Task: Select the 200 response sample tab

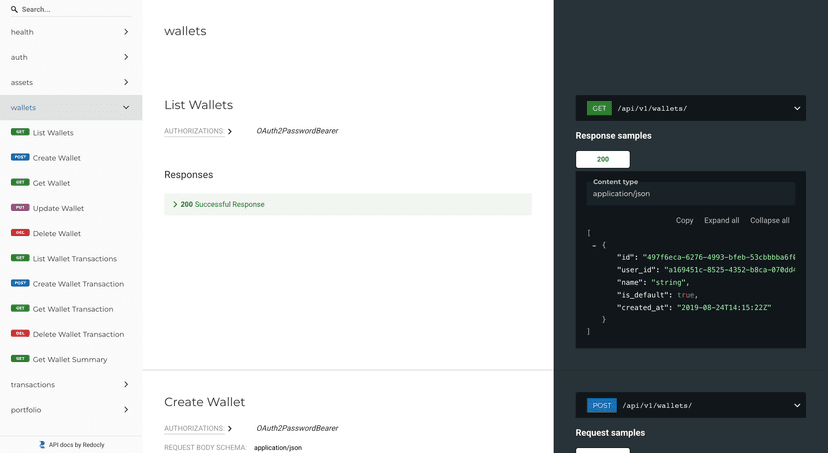Action: tap(603, 159)
